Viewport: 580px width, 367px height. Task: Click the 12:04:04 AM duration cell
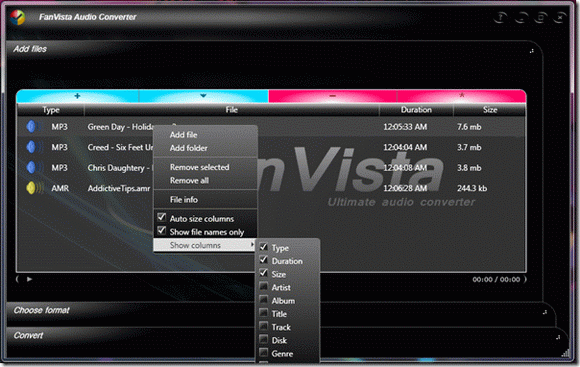pos(405,147)
